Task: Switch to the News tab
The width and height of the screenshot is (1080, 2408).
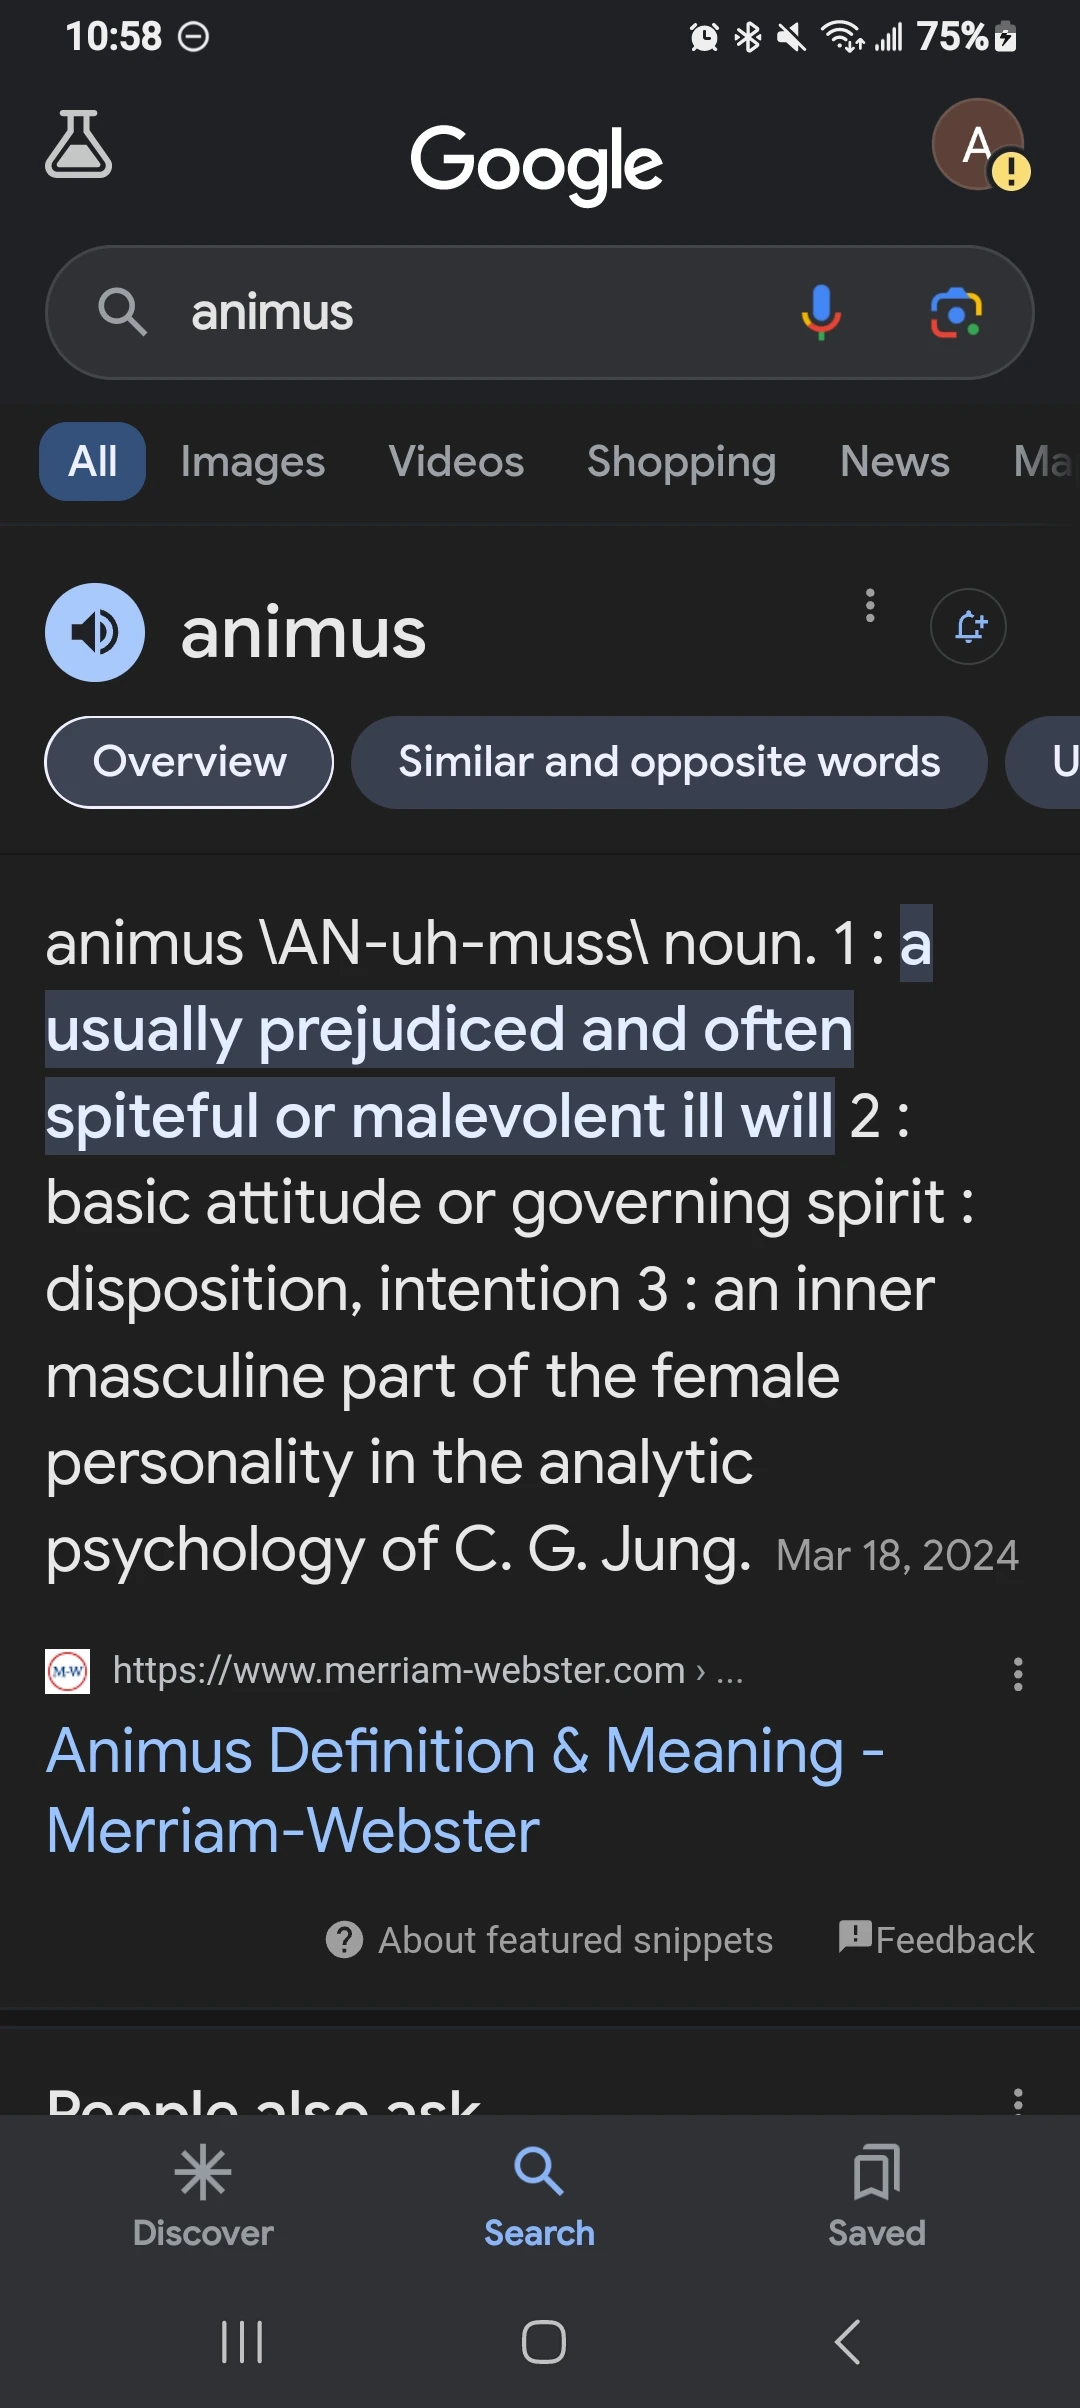Action: pos(895,462)
